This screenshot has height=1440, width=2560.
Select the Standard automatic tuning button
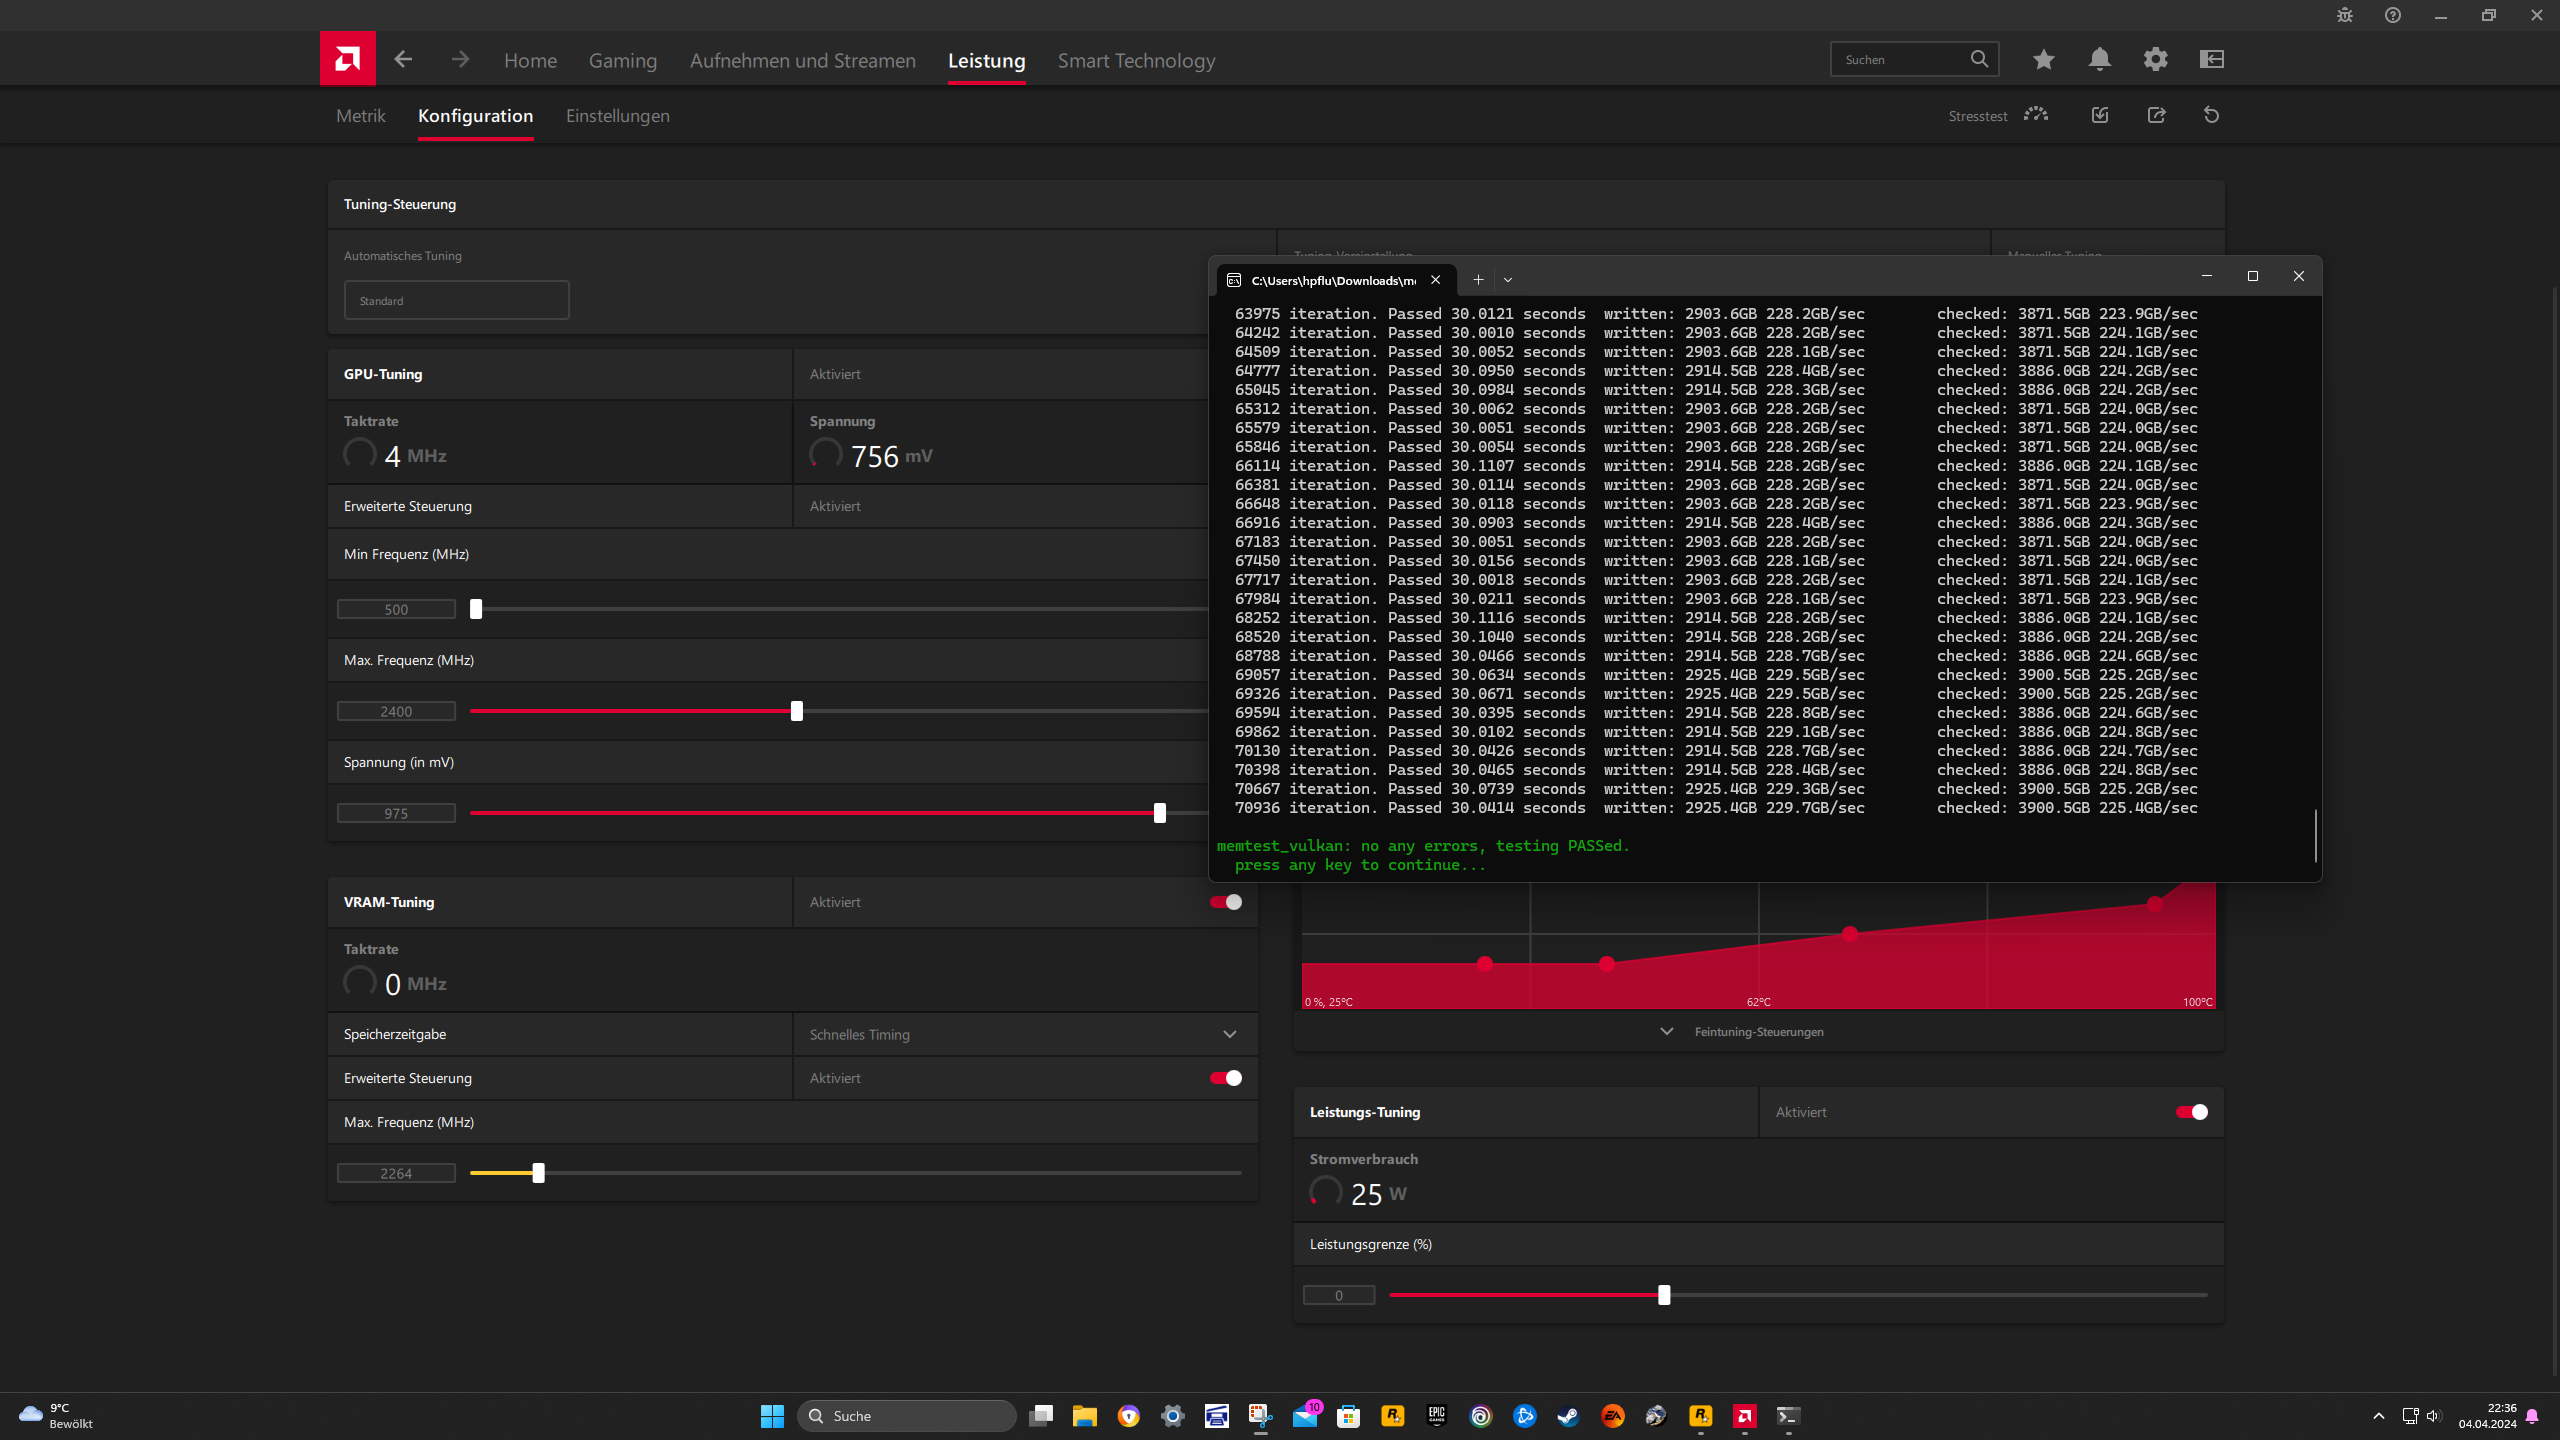tap(456, 300)
